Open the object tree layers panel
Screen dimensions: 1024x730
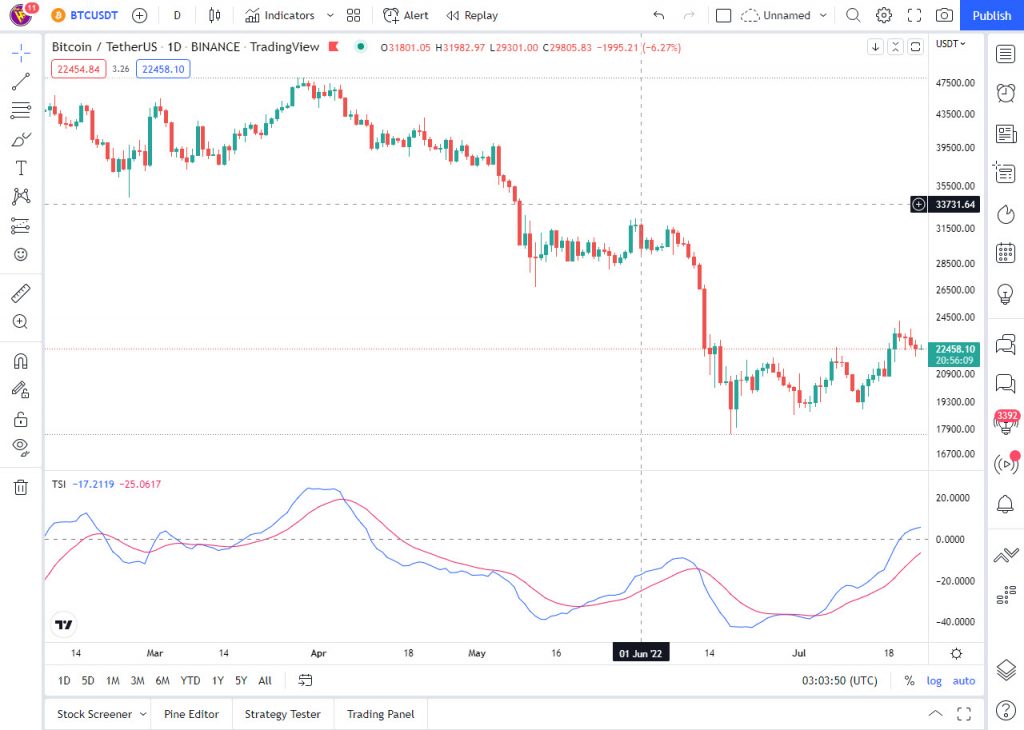pyautogui.click(x=1006, y=670)
